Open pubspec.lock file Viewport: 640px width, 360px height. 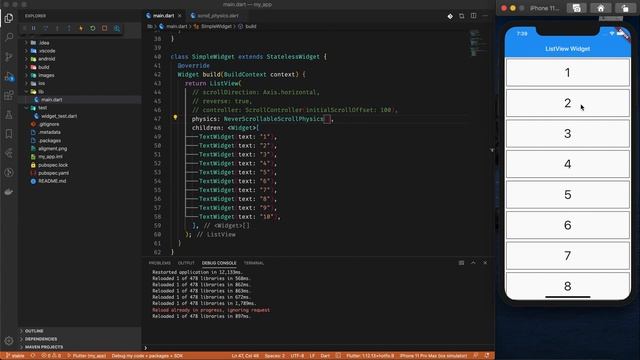click(53, 165)
